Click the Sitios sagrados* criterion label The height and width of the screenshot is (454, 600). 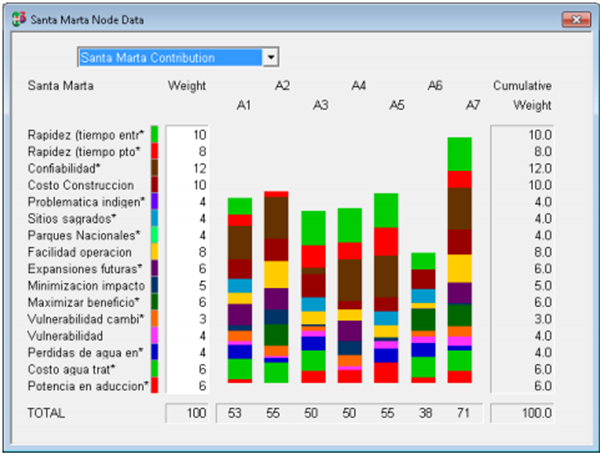click(x=73, y=218)
